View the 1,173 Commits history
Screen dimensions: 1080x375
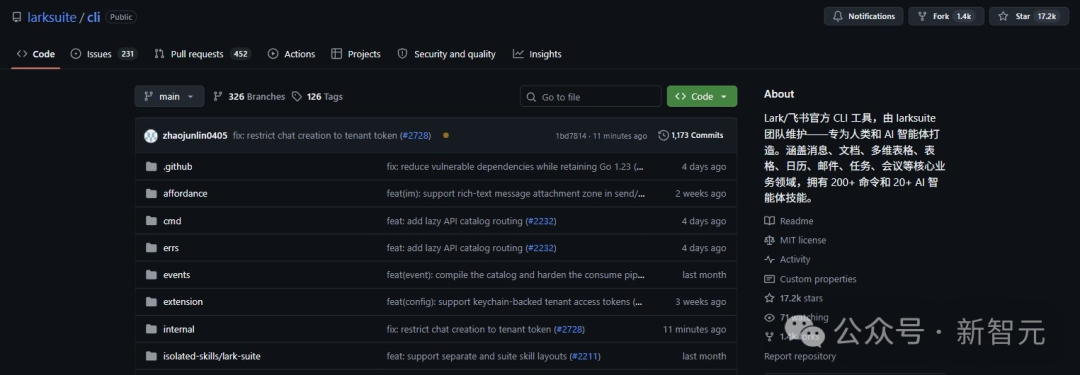pos(691,136)
